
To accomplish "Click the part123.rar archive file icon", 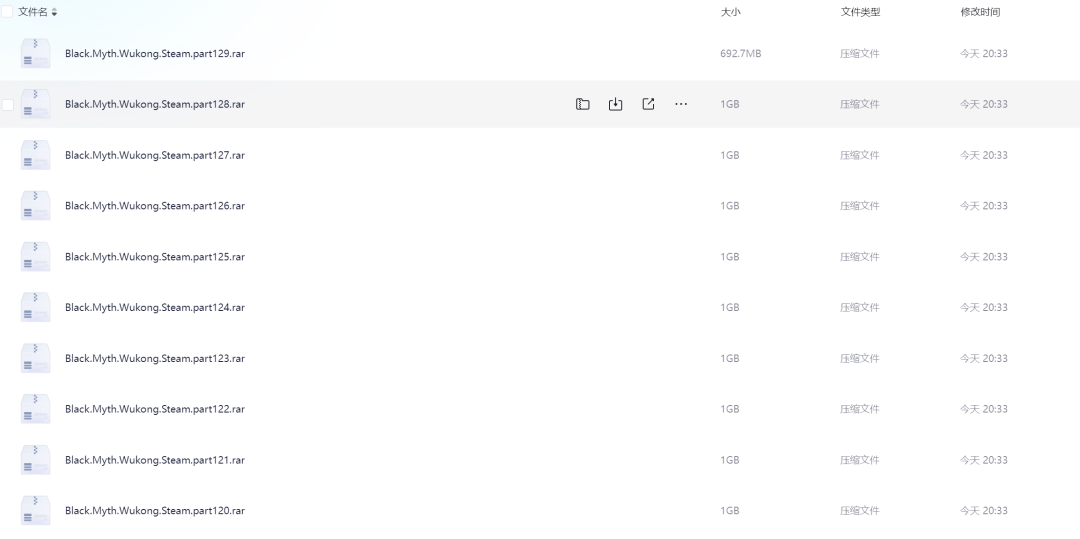I will click(35, 359).
